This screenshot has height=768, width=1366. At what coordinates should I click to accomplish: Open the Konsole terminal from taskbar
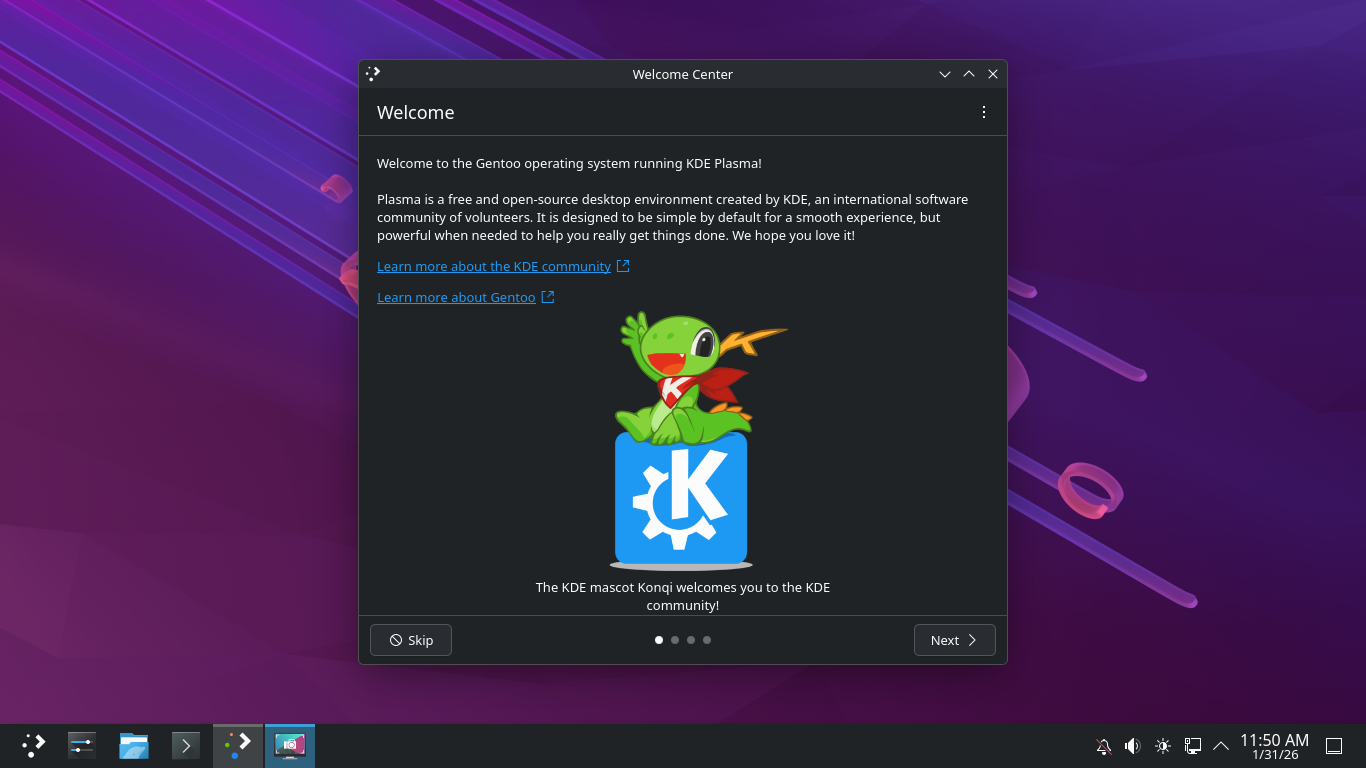click(186, 745)
